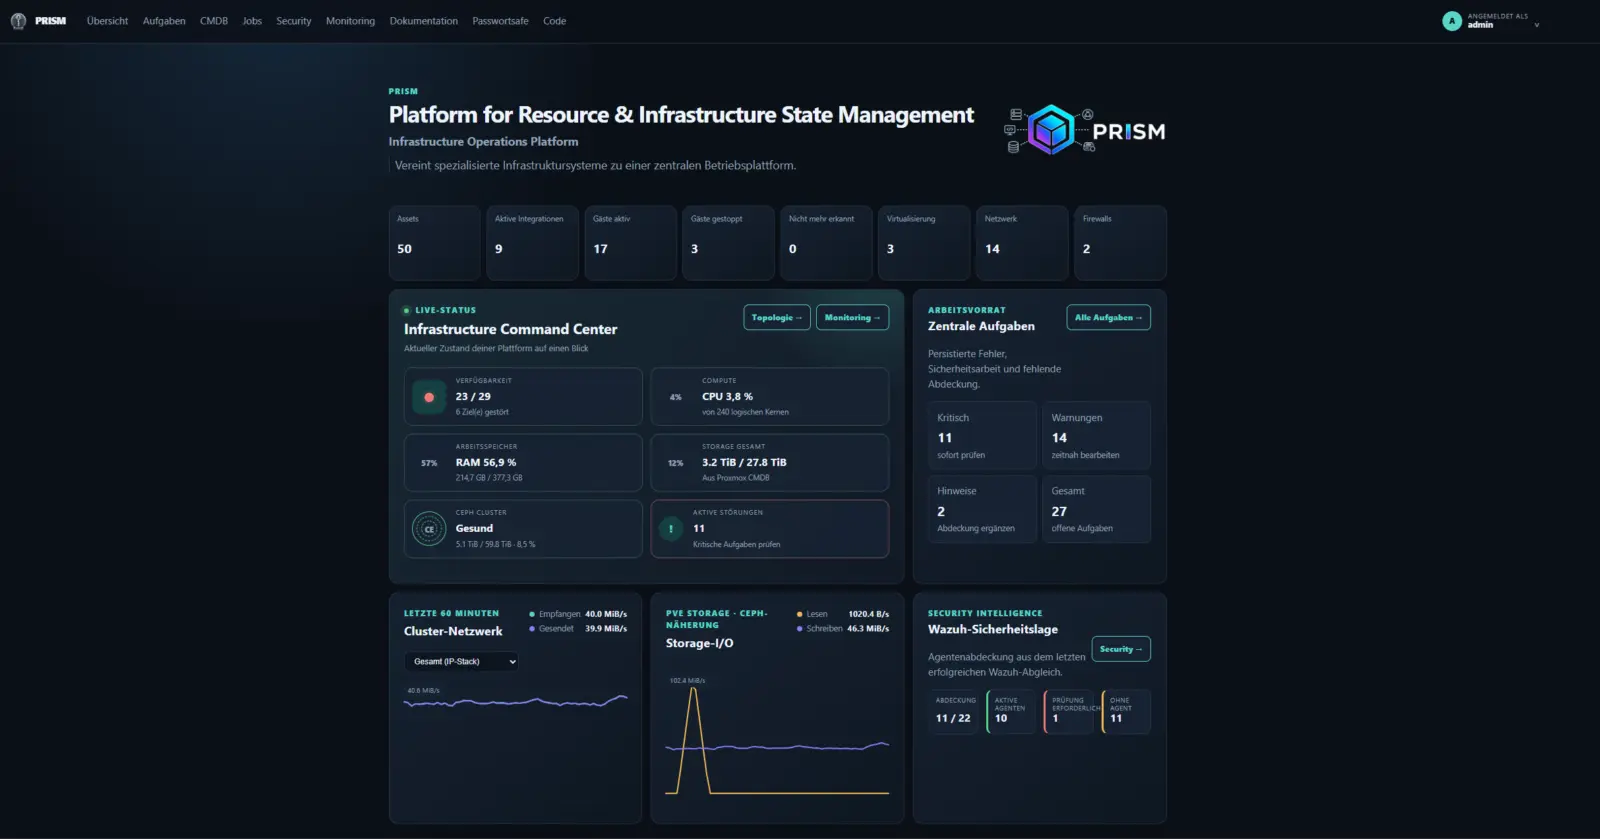This screenshot has height=839, width=1600.
Task: Click the '46.3 MiB/s' Schreiben value
Action: coord(868,629)
